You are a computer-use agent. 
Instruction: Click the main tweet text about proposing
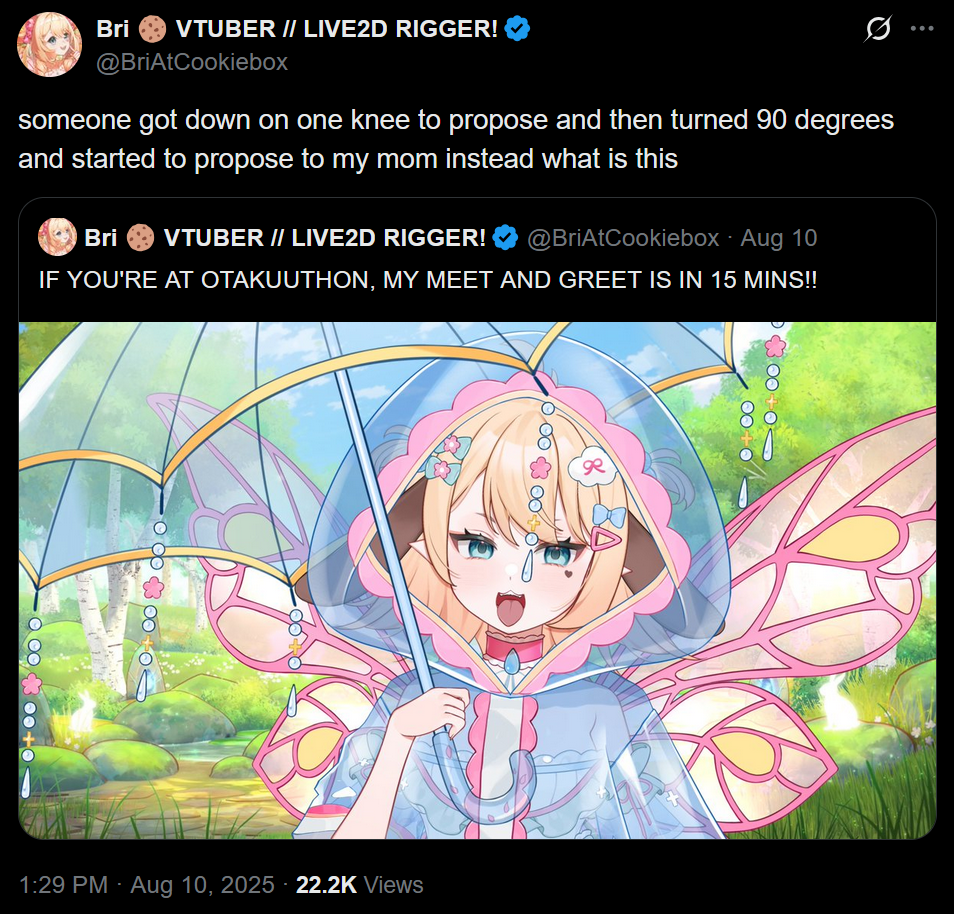click(456, 139)
